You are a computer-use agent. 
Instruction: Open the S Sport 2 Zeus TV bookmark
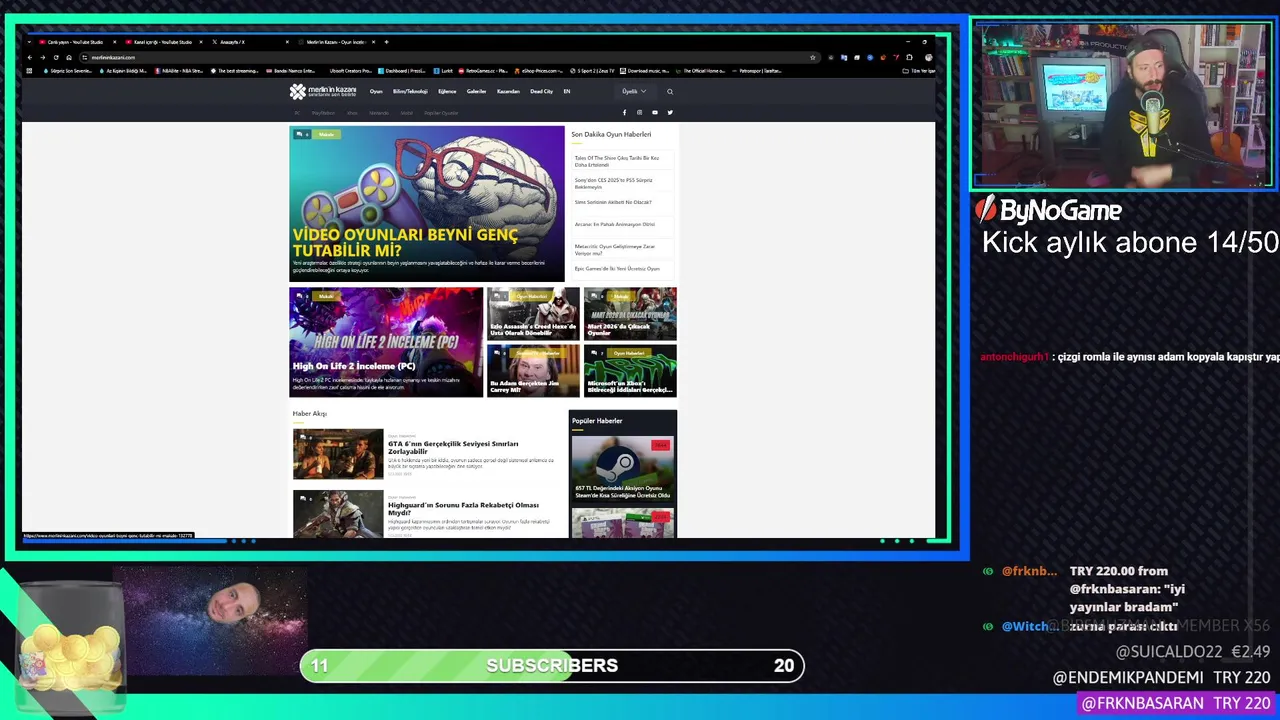(x=592, y=71)
